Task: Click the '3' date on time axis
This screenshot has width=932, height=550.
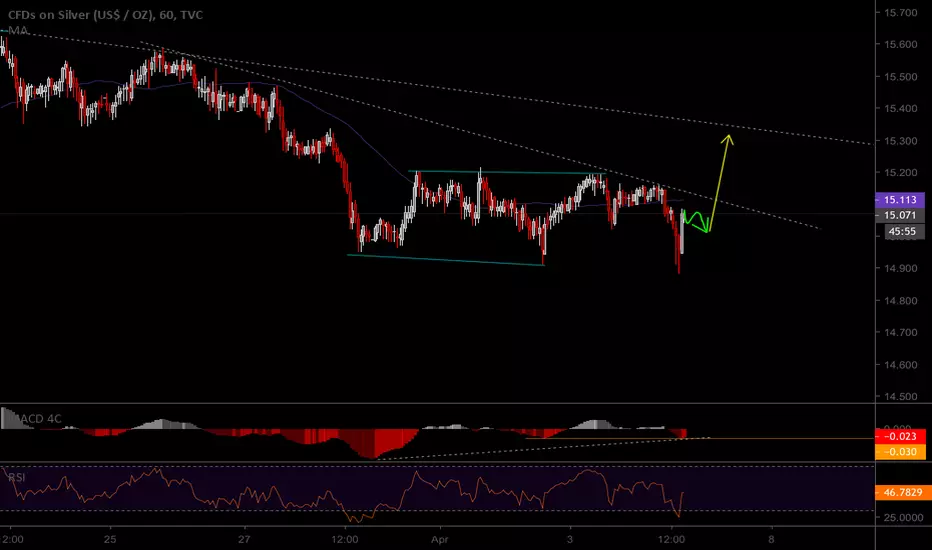Action: coord(570,539)
